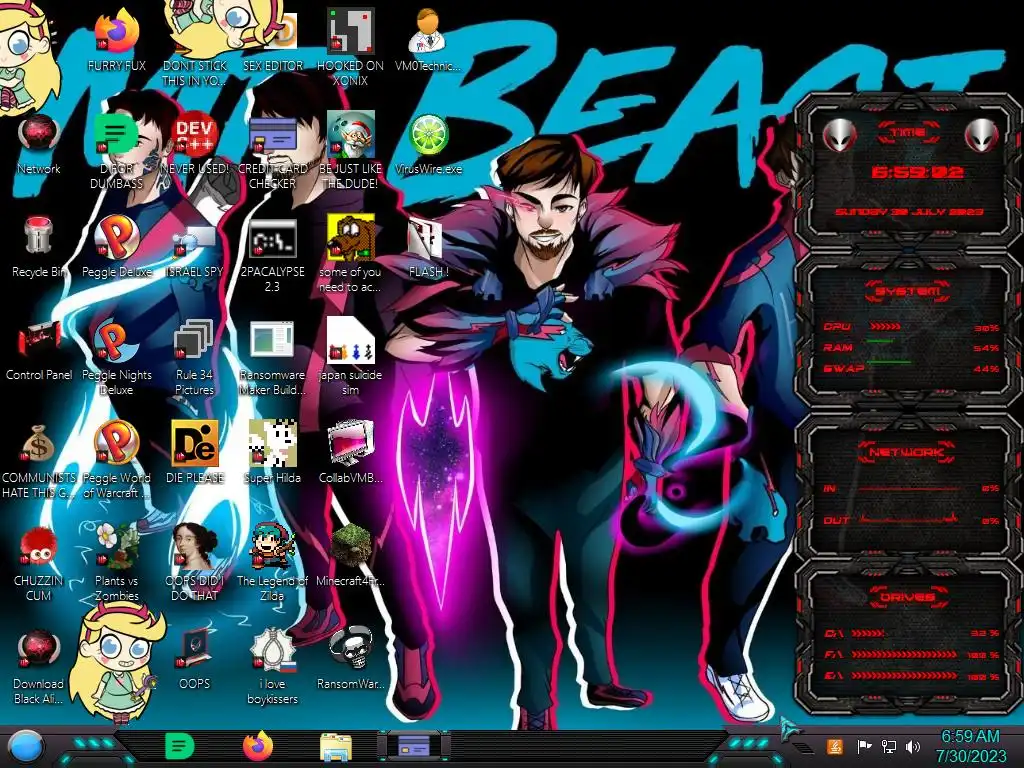
Task: Open Minecraft4Fr... grass block icon
Action: tap(350, 545)
